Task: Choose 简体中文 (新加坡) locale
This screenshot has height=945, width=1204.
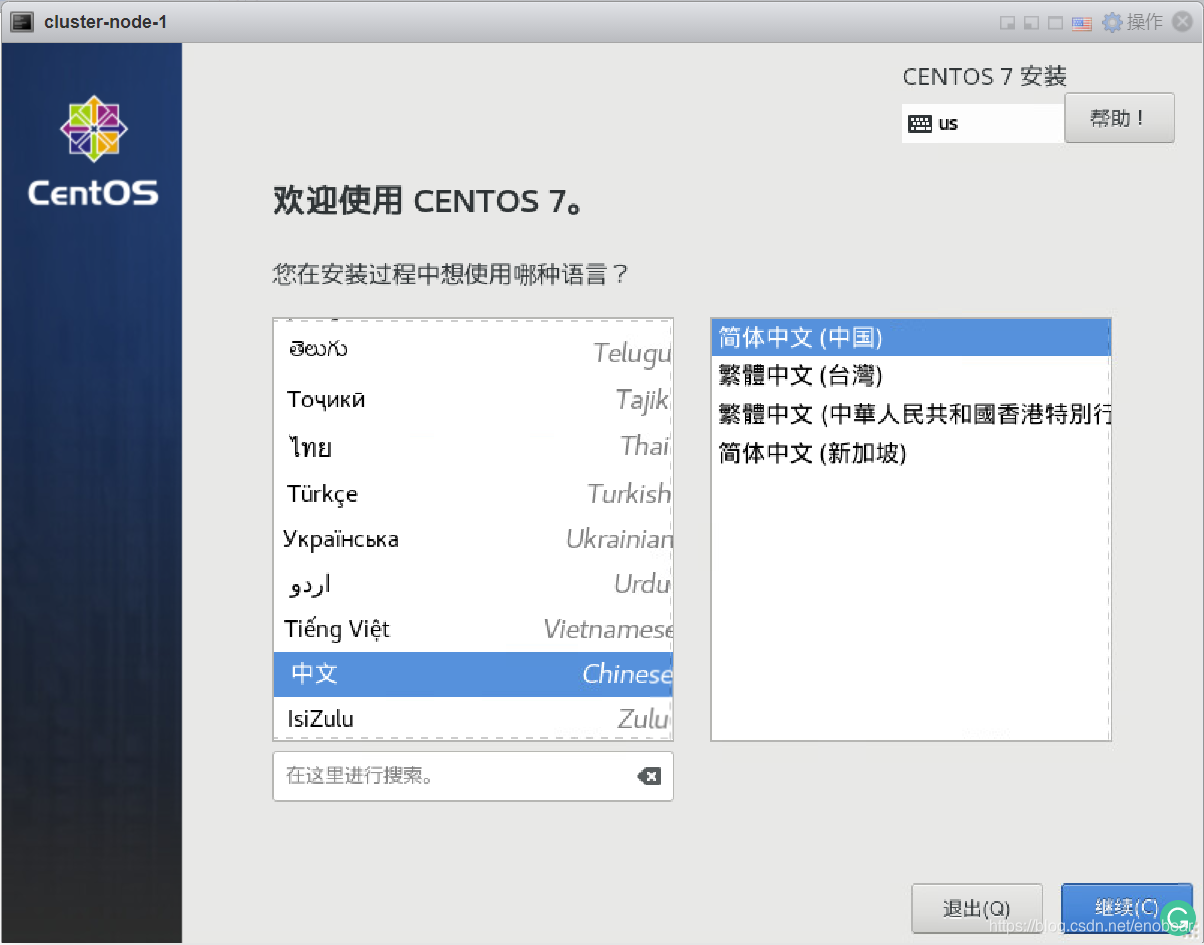Action: pos(911,453)
